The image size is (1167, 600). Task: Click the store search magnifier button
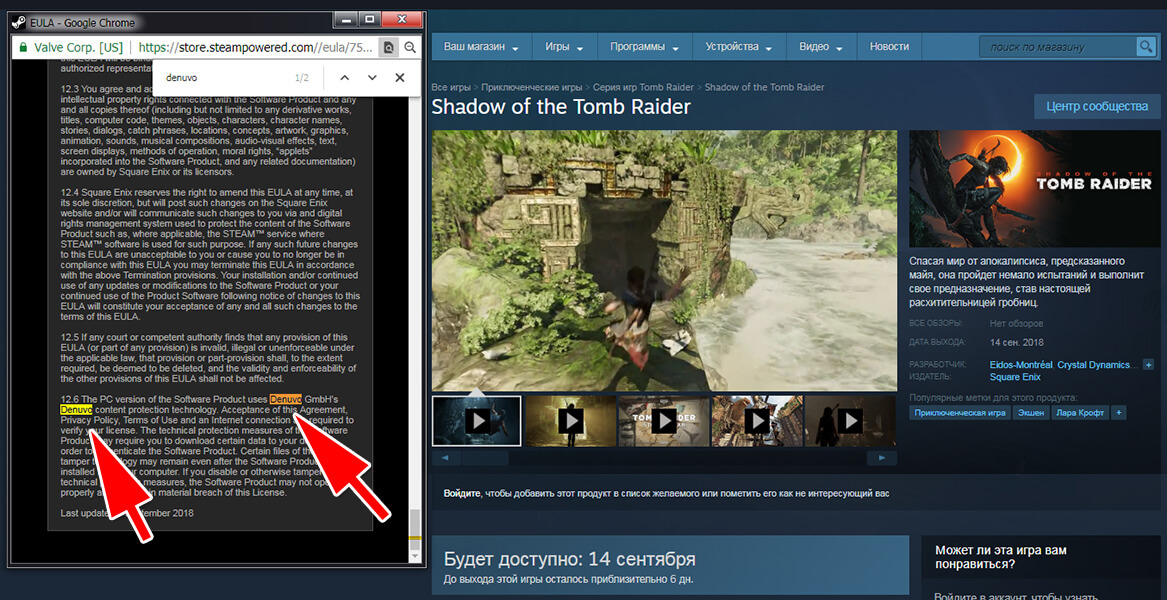click(1145, 47)
